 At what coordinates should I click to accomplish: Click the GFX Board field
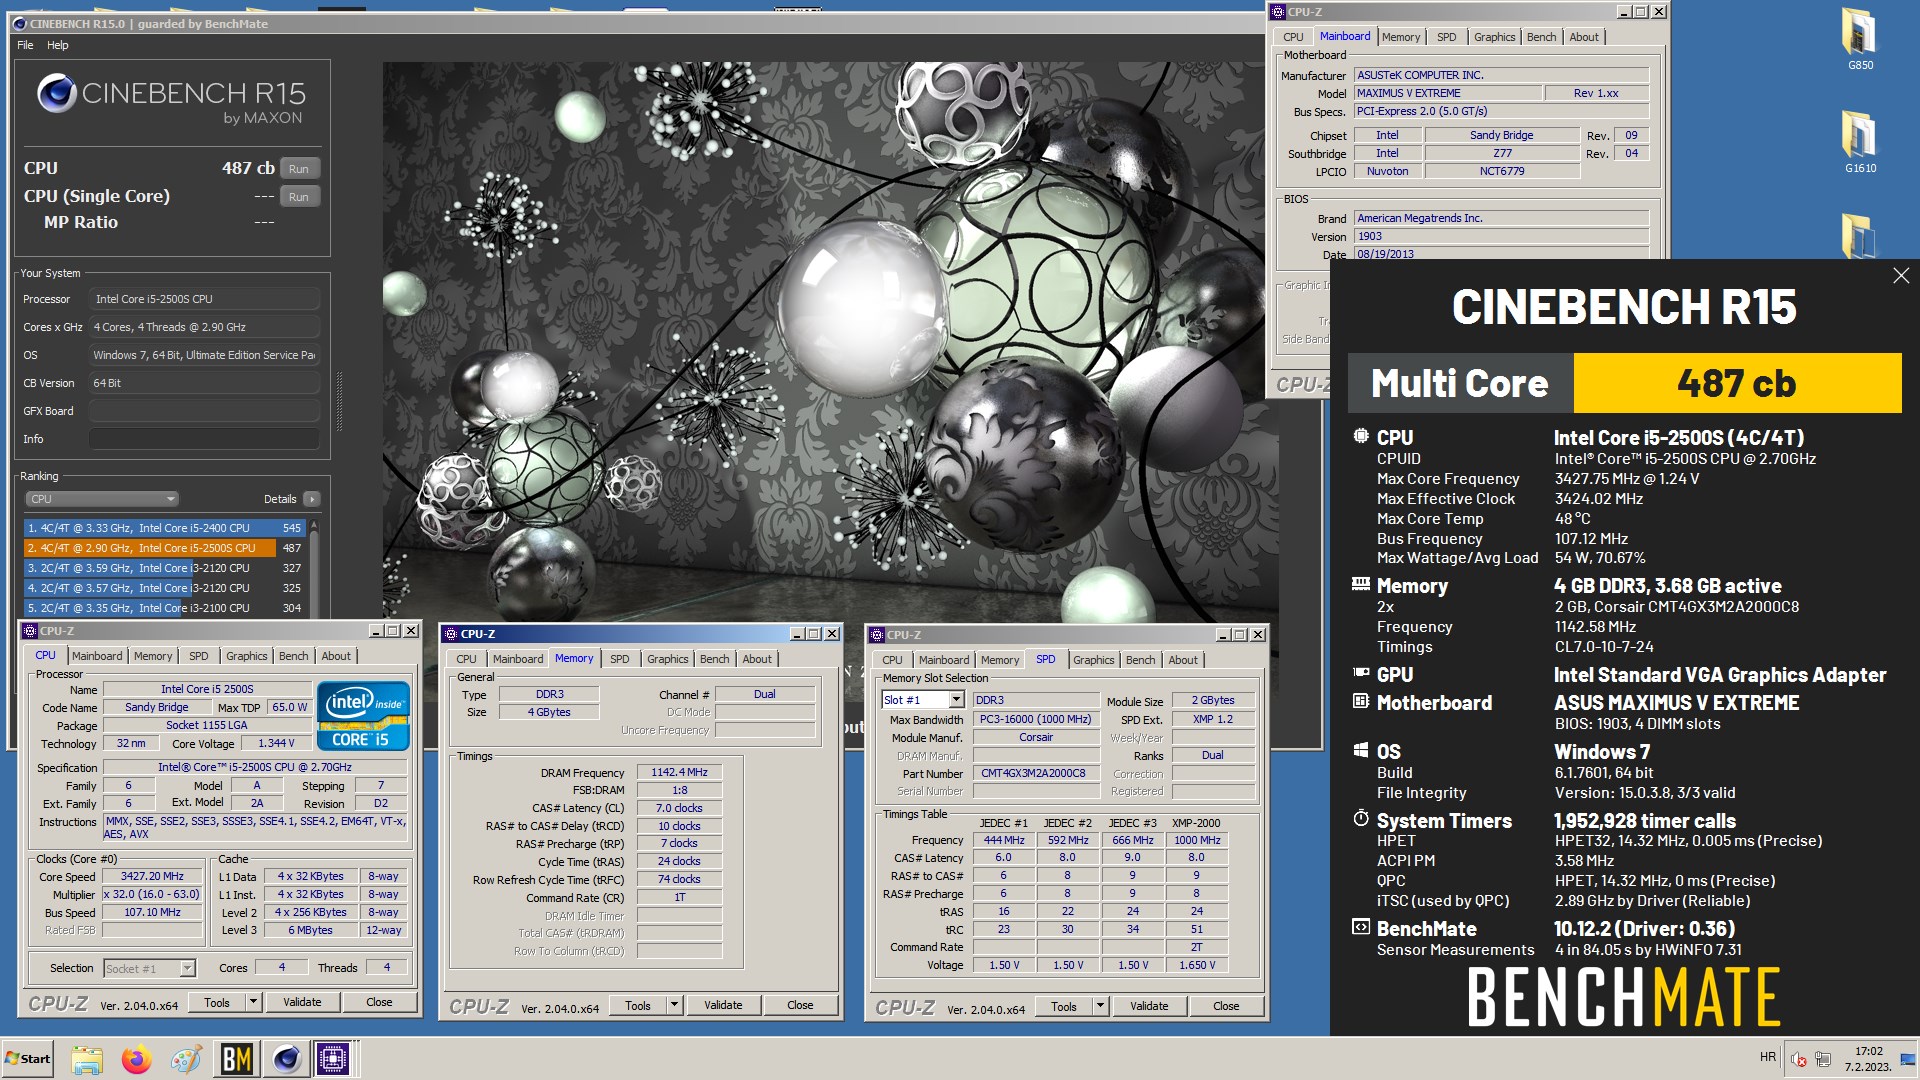(204, 411)
